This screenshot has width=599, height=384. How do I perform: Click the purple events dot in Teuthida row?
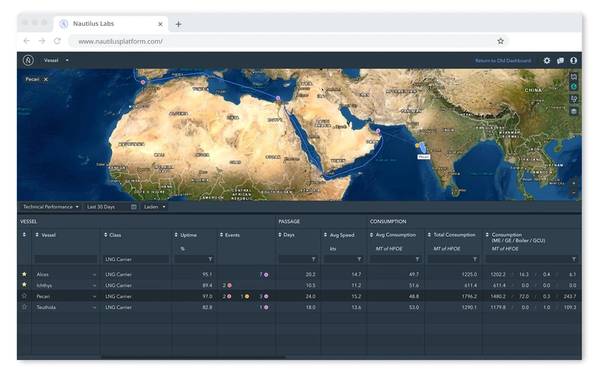(x=266, y=307)
